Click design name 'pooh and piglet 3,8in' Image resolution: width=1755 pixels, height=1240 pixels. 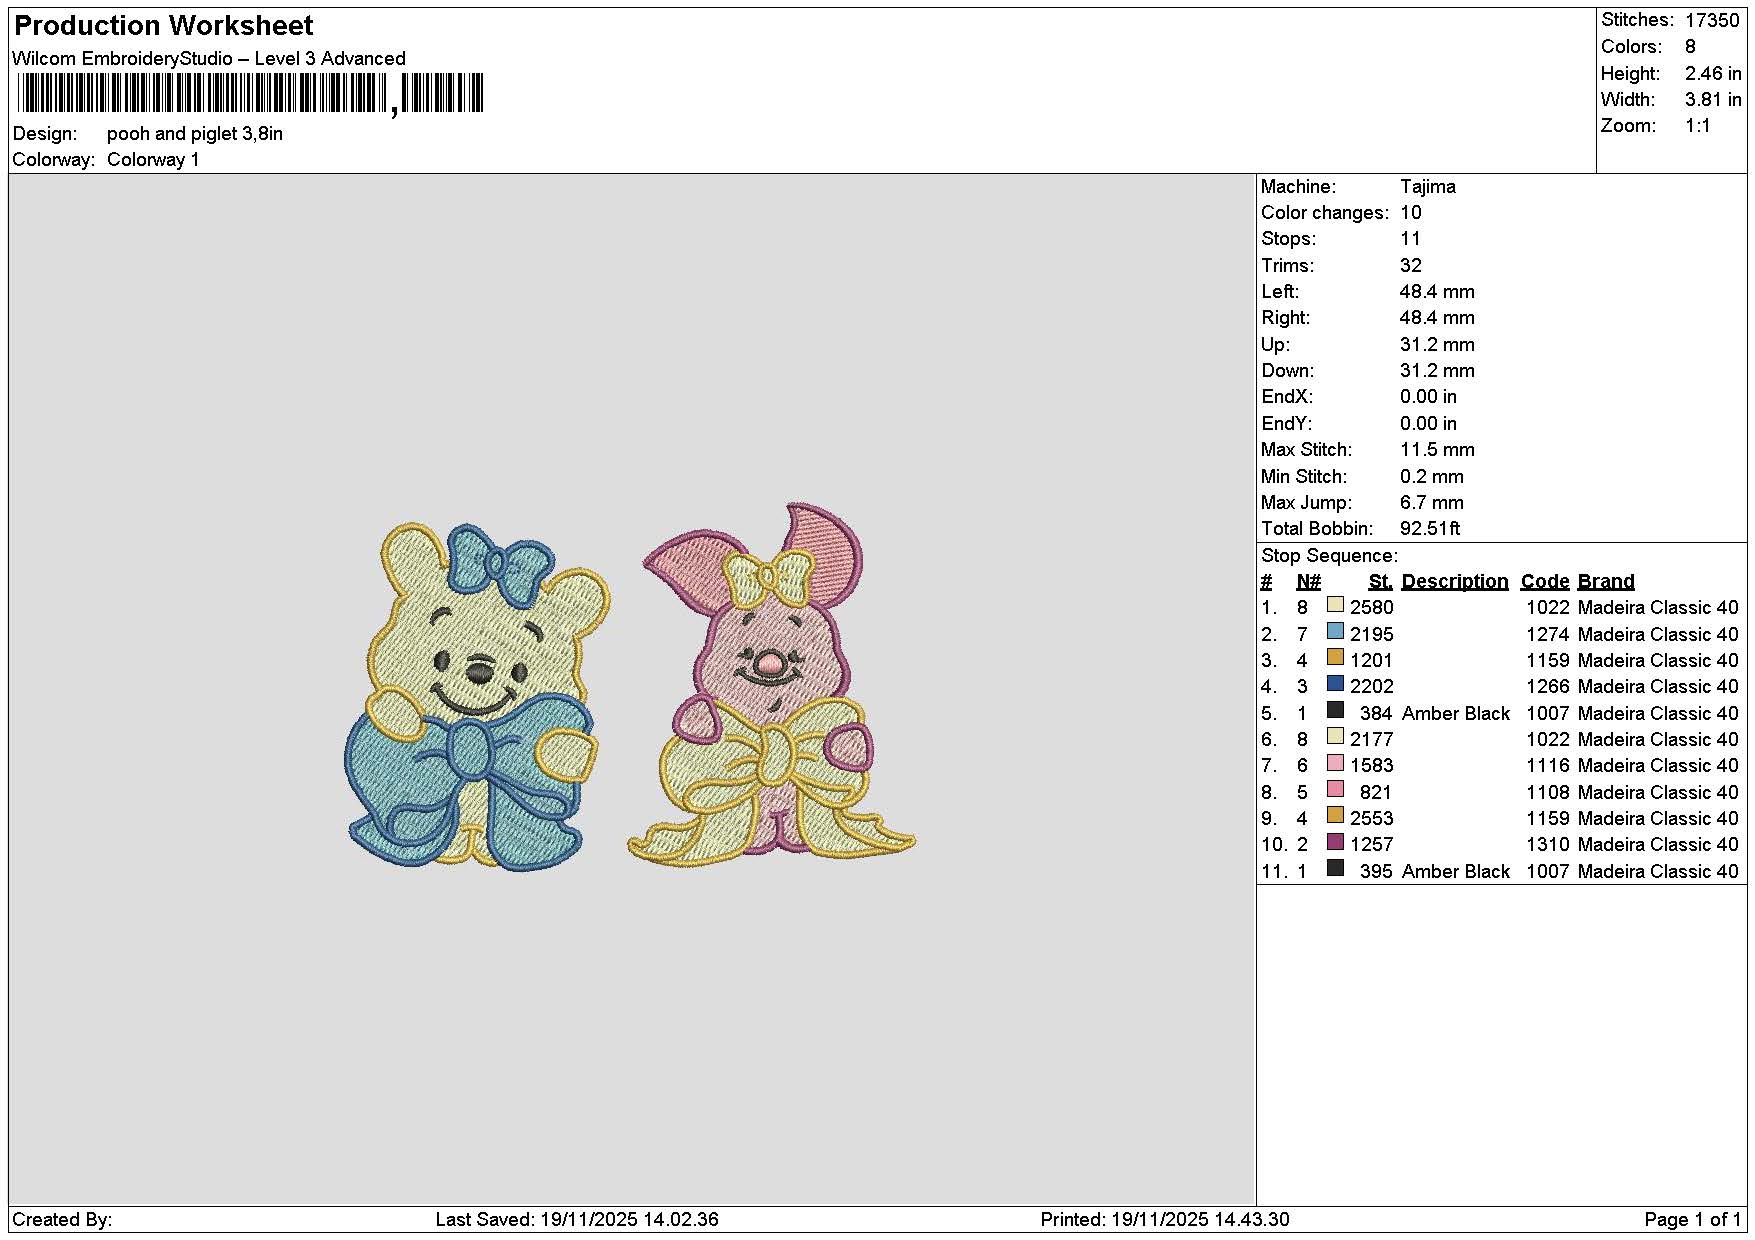pos(195,134)
